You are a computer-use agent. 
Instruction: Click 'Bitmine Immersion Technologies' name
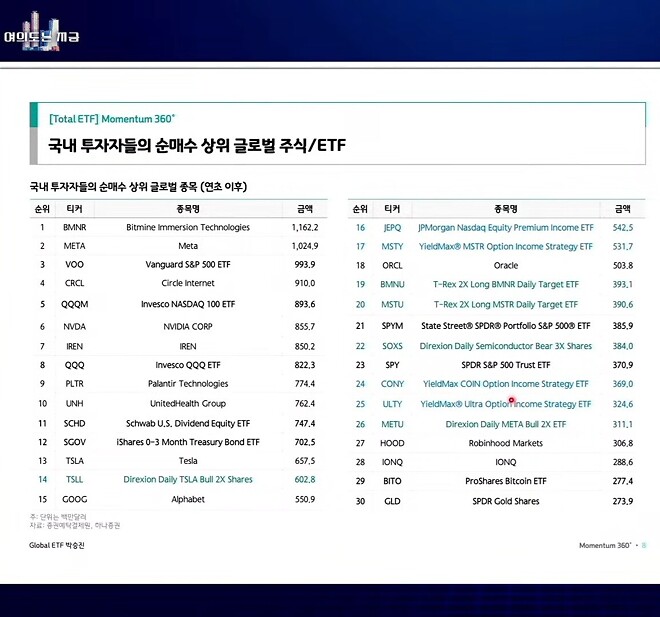(x=188, y=227)
